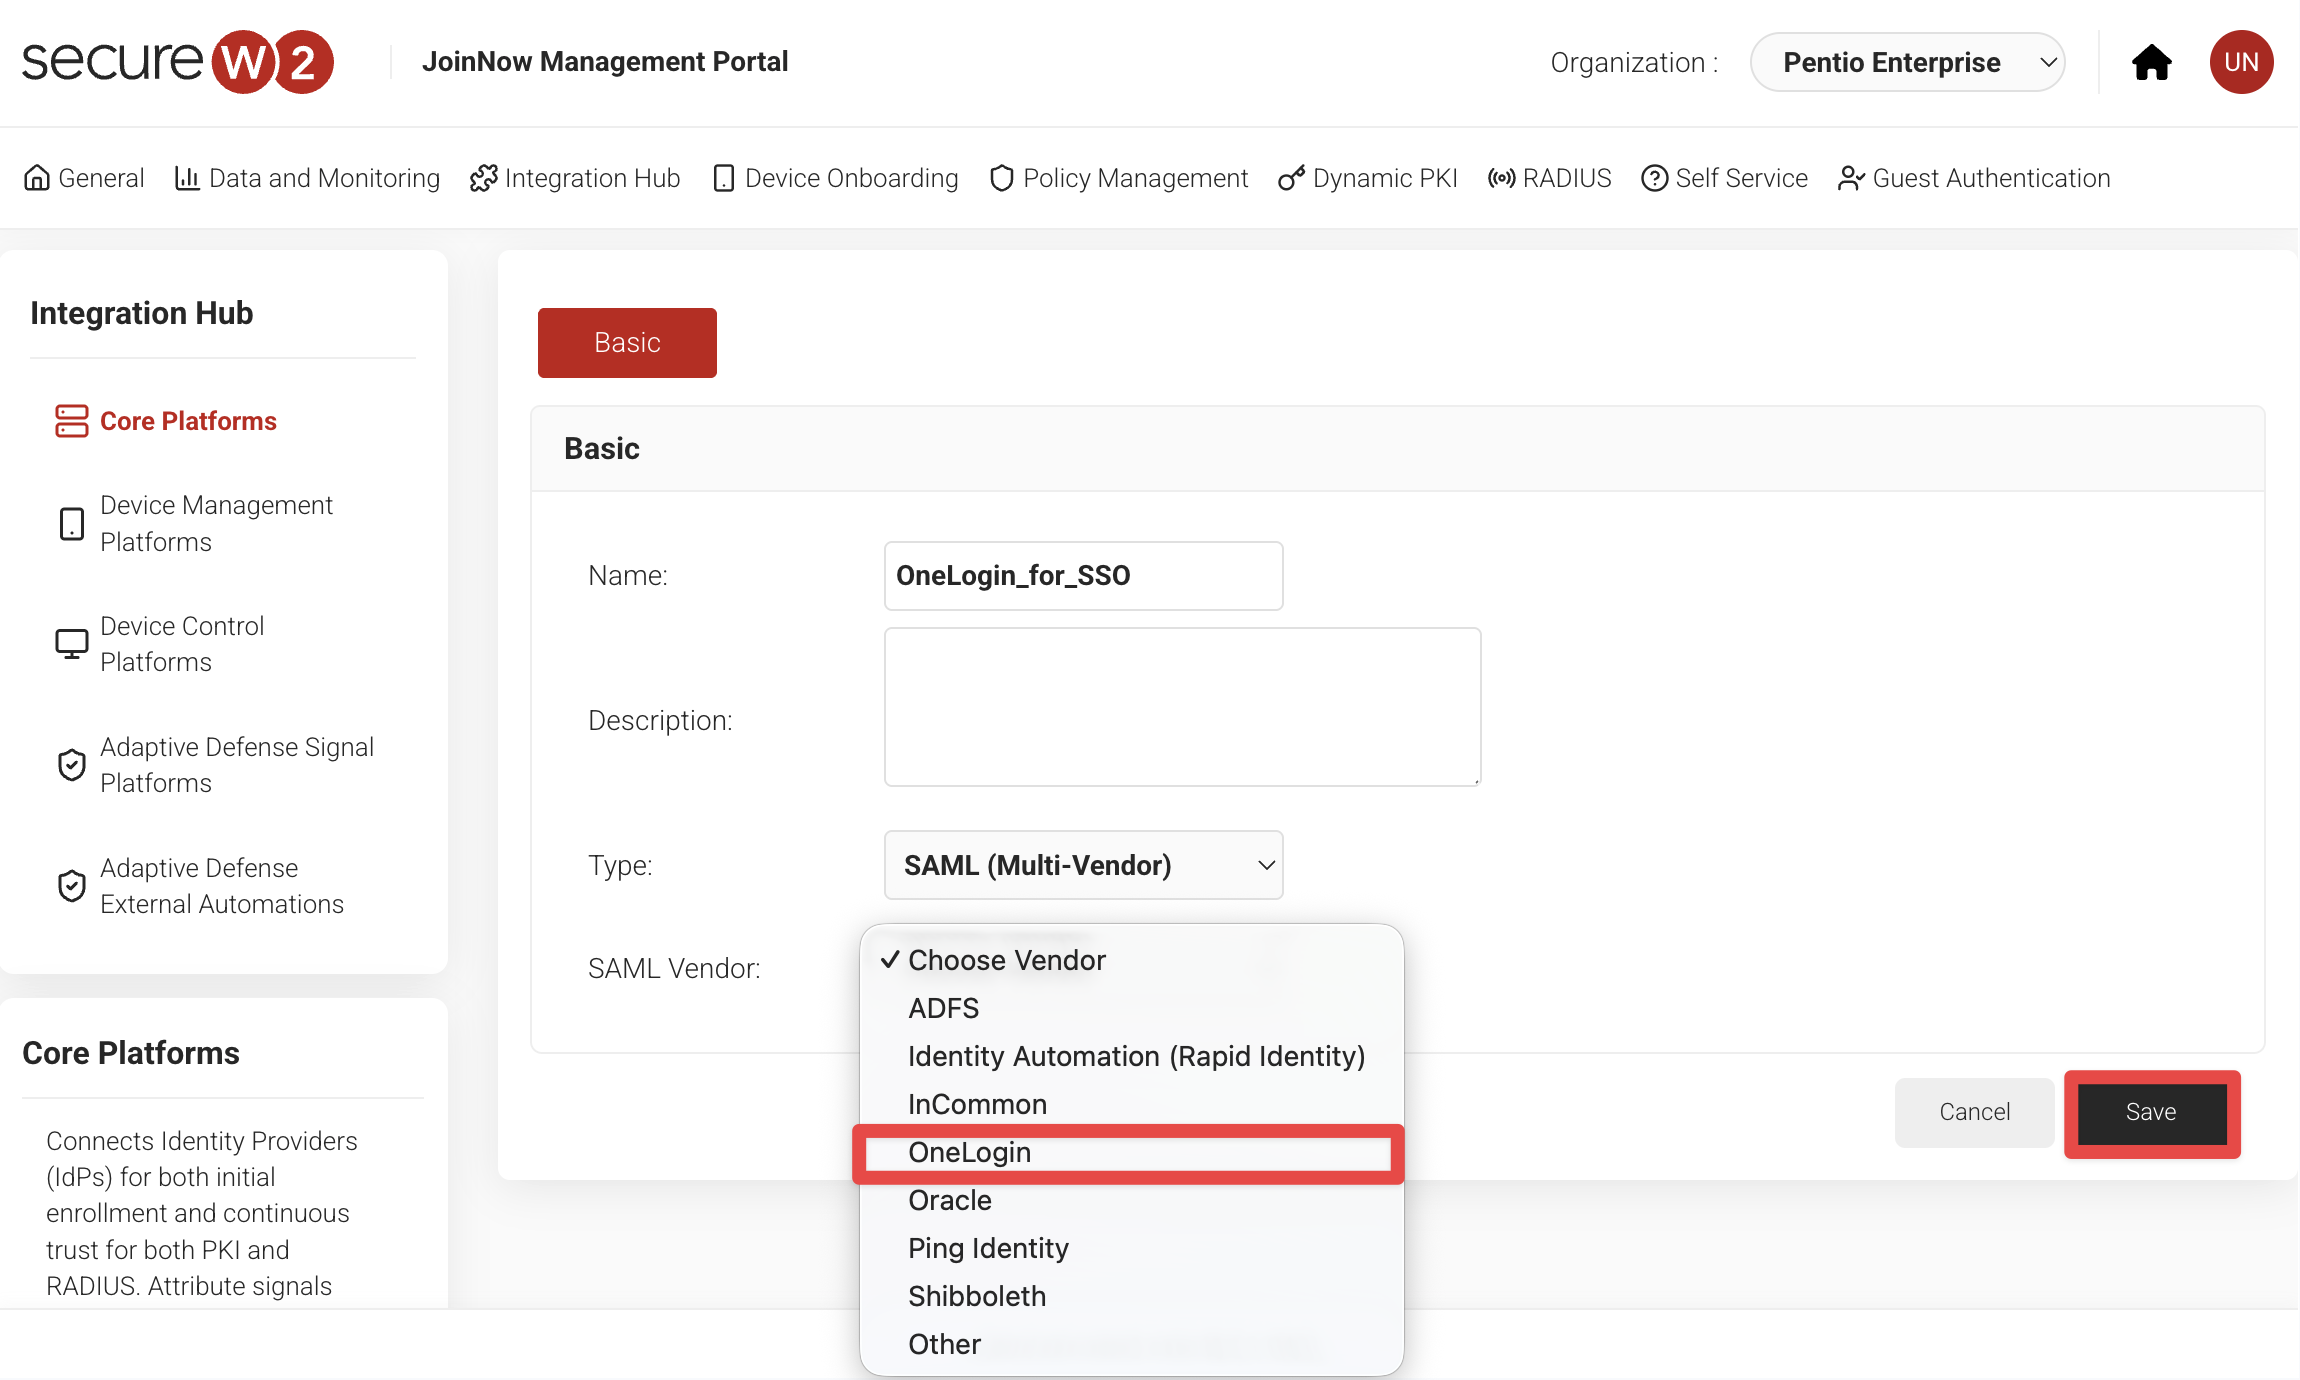The image size is (2300, 1380).
Task: Click the Guest Authentication user icon
Action: click(x=1851, y=178)
